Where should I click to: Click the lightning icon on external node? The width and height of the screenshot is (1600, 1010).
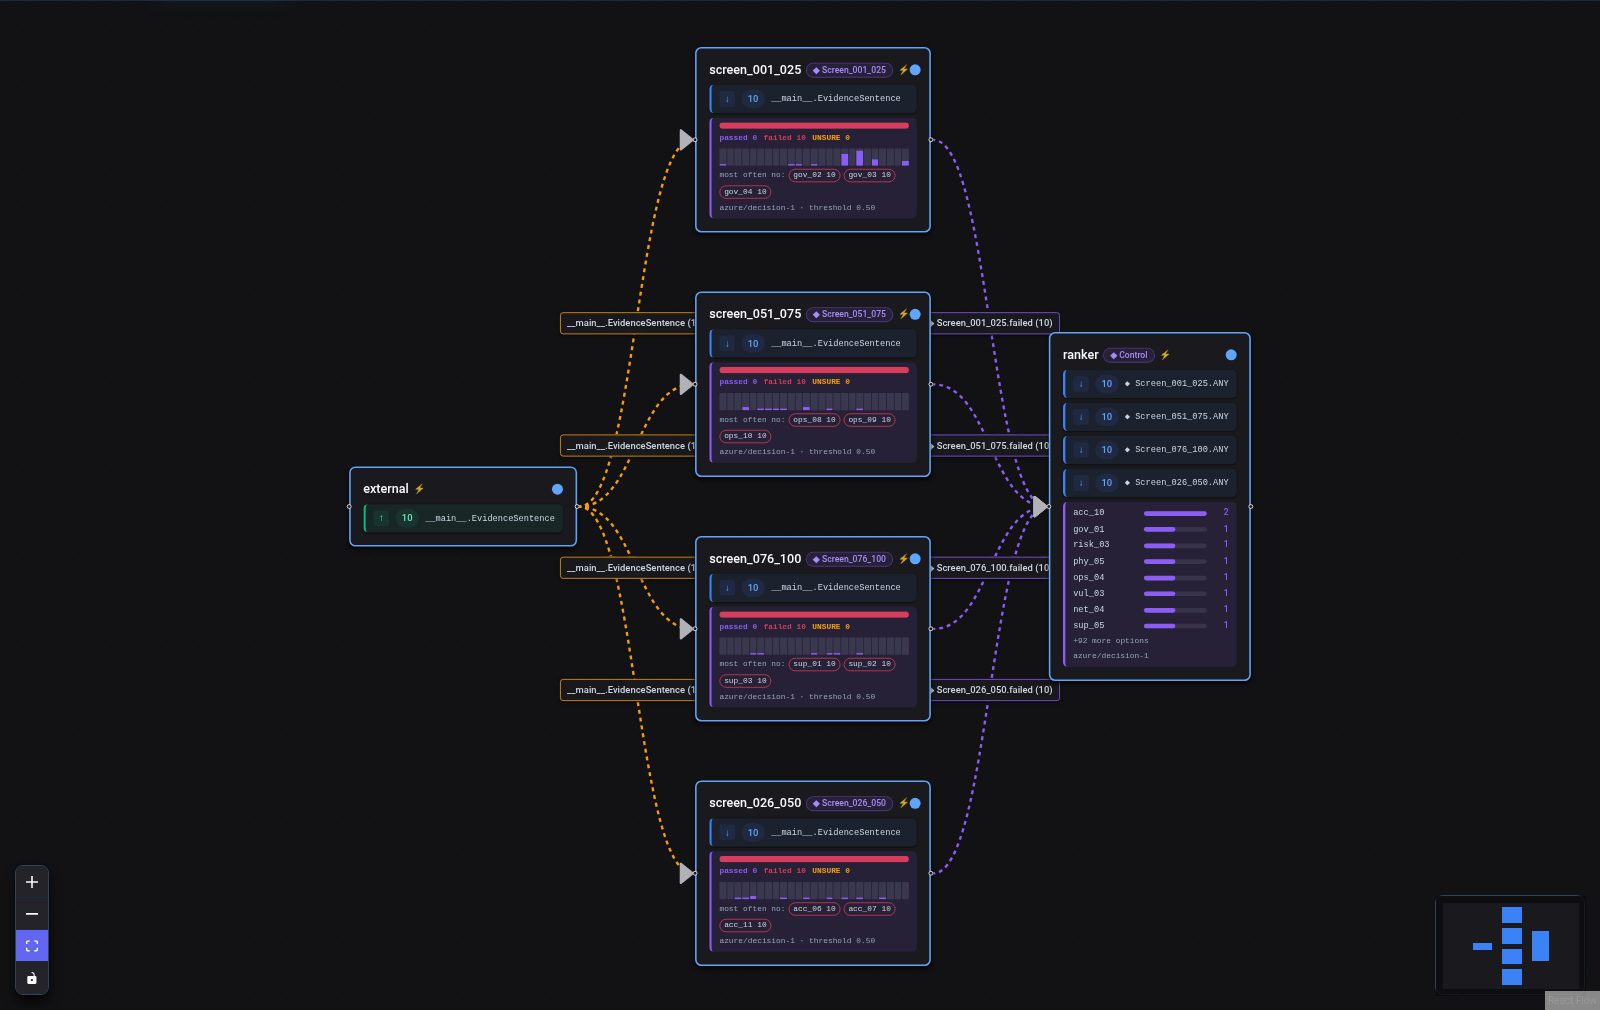[x=419, y=489]
